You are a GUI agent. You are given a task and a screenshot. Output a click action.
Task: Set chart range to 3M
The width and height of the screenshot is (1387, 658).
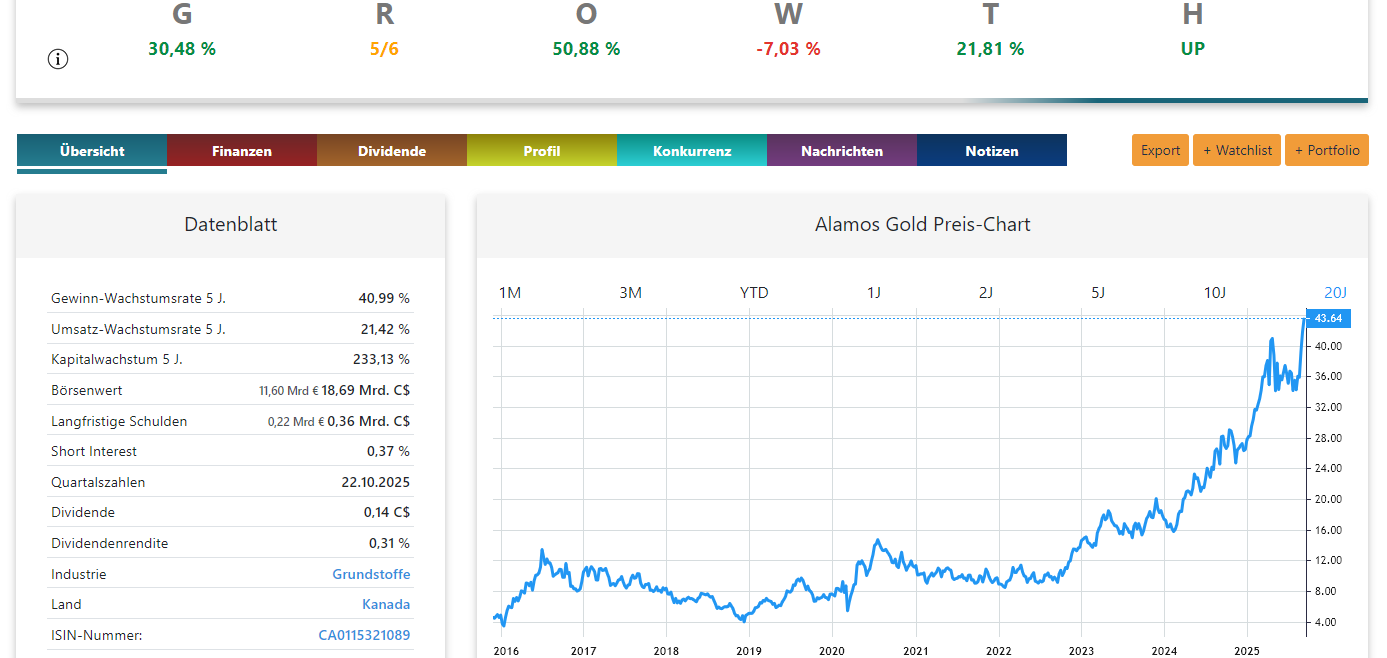coord(630,293)
